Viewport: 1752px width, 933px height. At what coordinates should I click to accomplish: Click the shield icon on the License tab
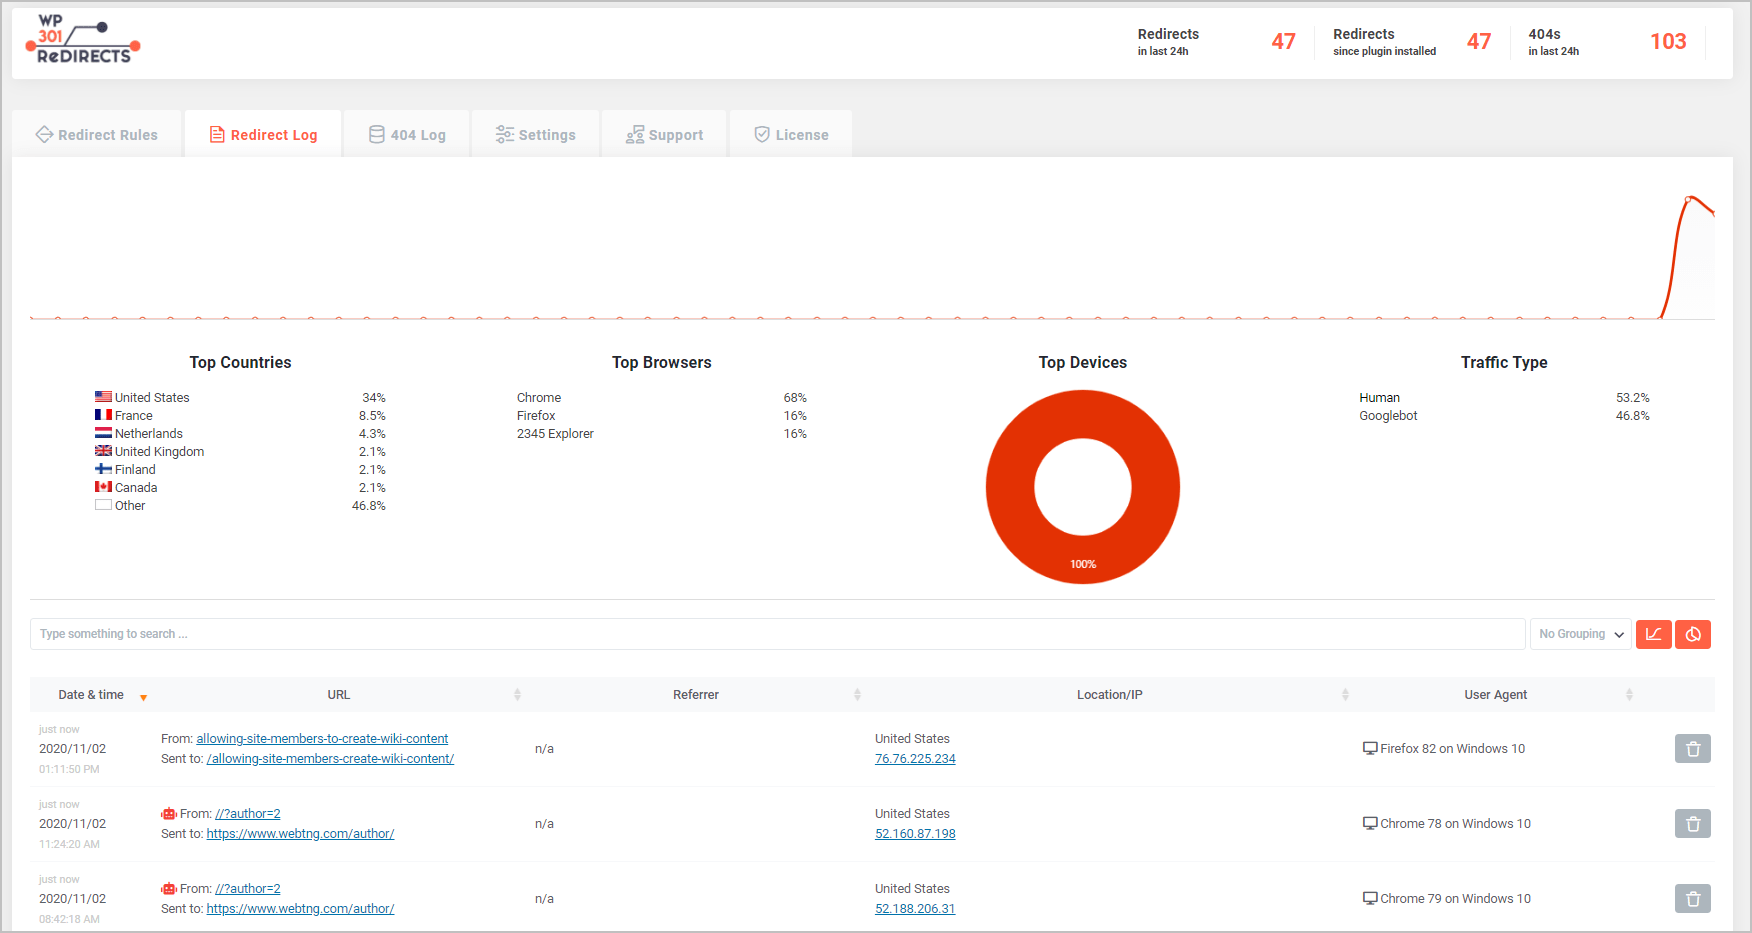(762, 133)
